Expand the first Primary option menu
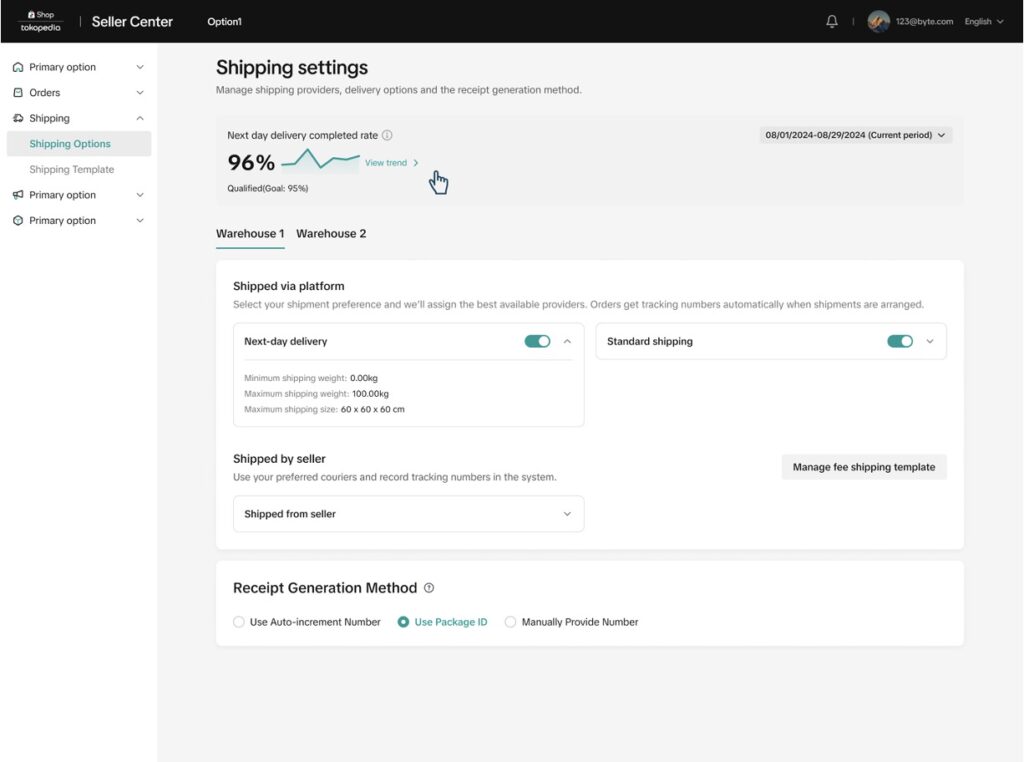Screen dimensions: 1024x762 (140, 67)
